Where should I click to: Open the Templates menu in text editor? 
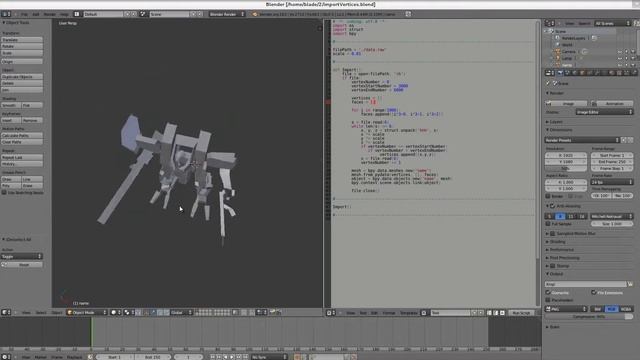click(x=409, y=313)
